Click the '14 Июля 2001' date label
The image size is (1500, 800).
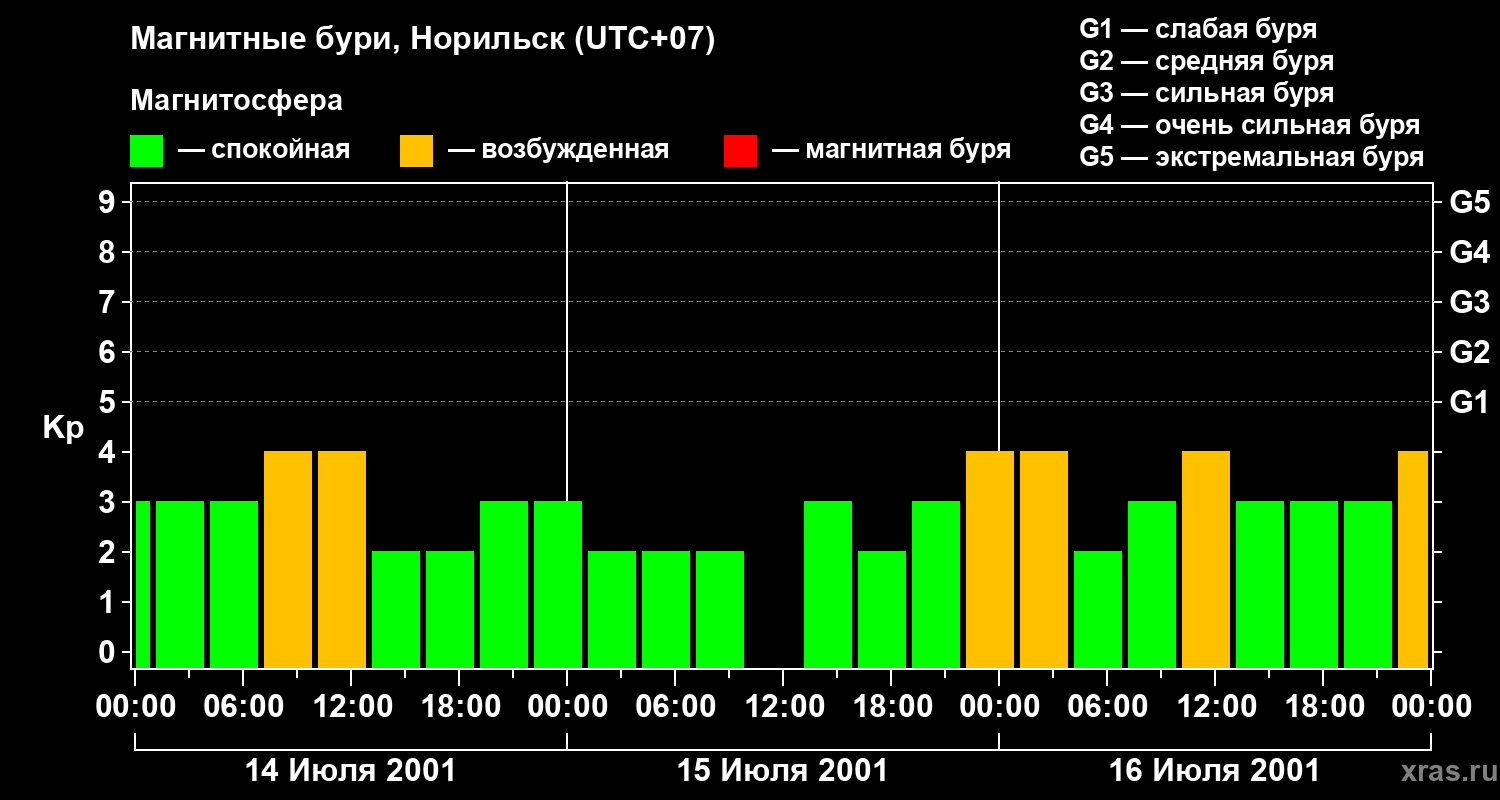351,771
